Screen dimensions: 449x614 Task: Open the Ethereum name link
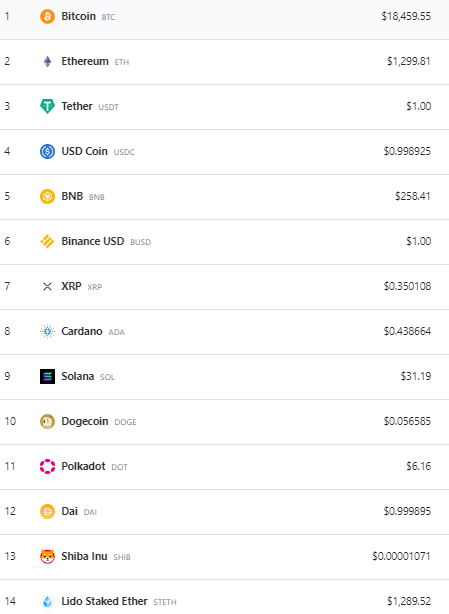click(x=85, y=61)
